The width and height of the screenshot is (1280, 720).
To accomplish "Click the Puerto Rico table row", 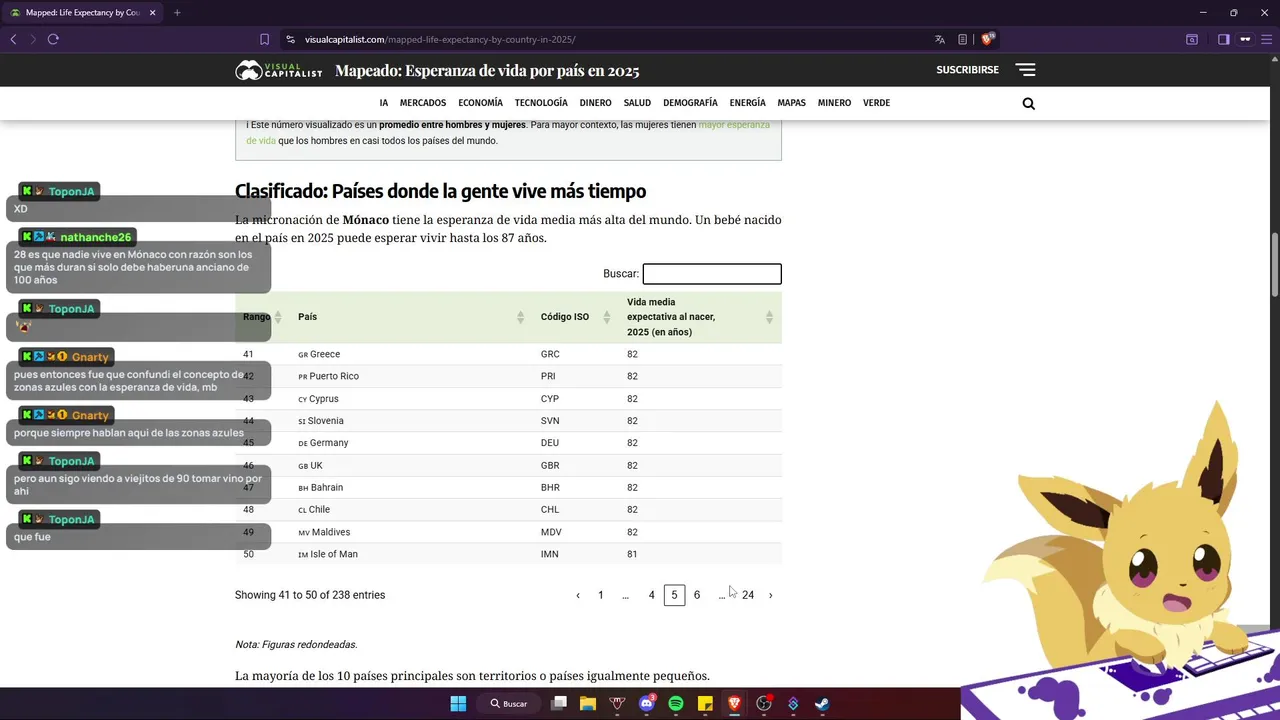I will (508, 376).
